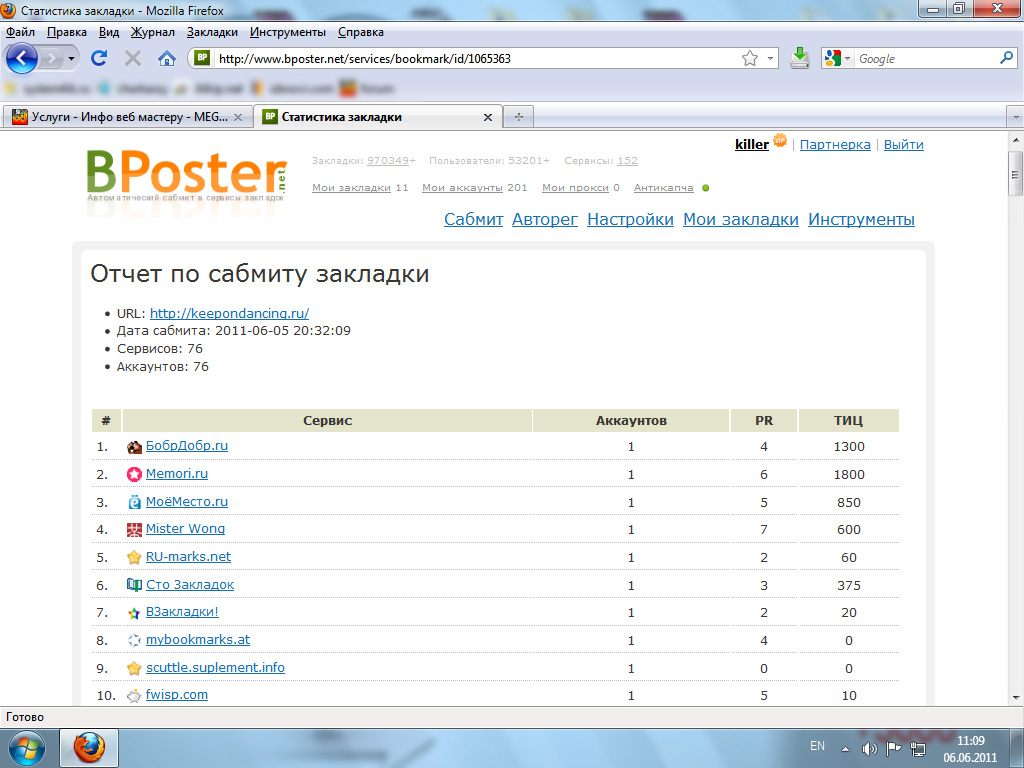The image size is (1024, 768).
Task: Show hidden tray icons arrow
Action: [x=846, y=749]
